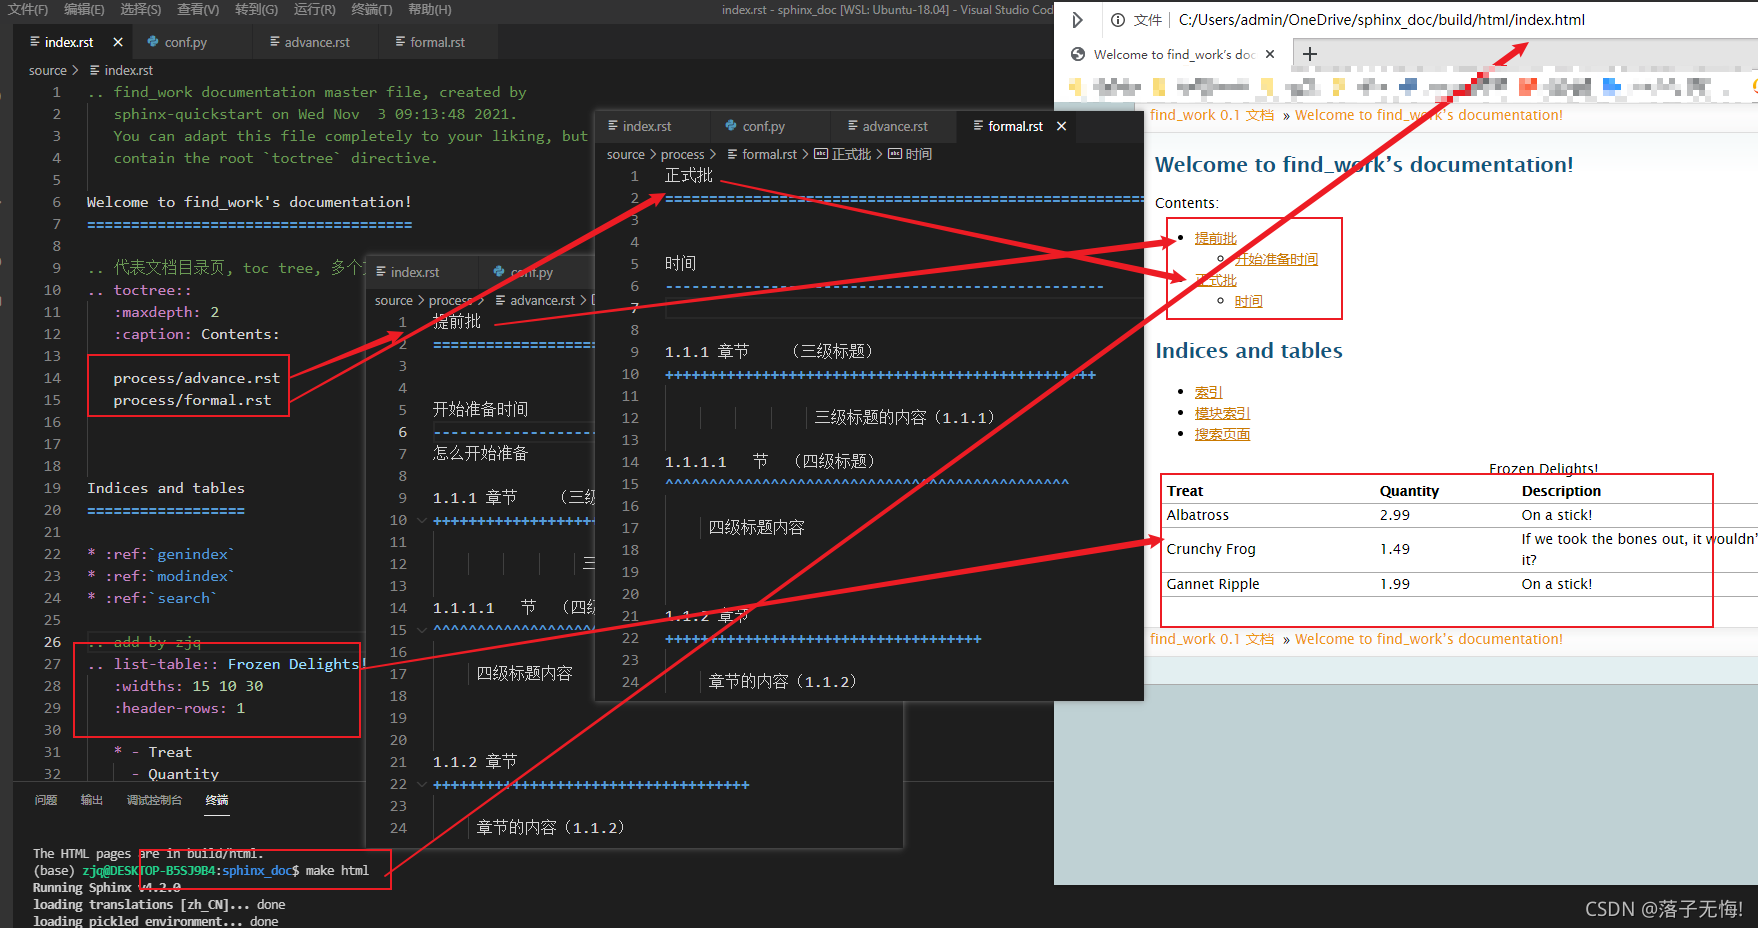Click the globe icon on the Welcome browser tab
This screenshot has height=928, width=1758.
1078,54
